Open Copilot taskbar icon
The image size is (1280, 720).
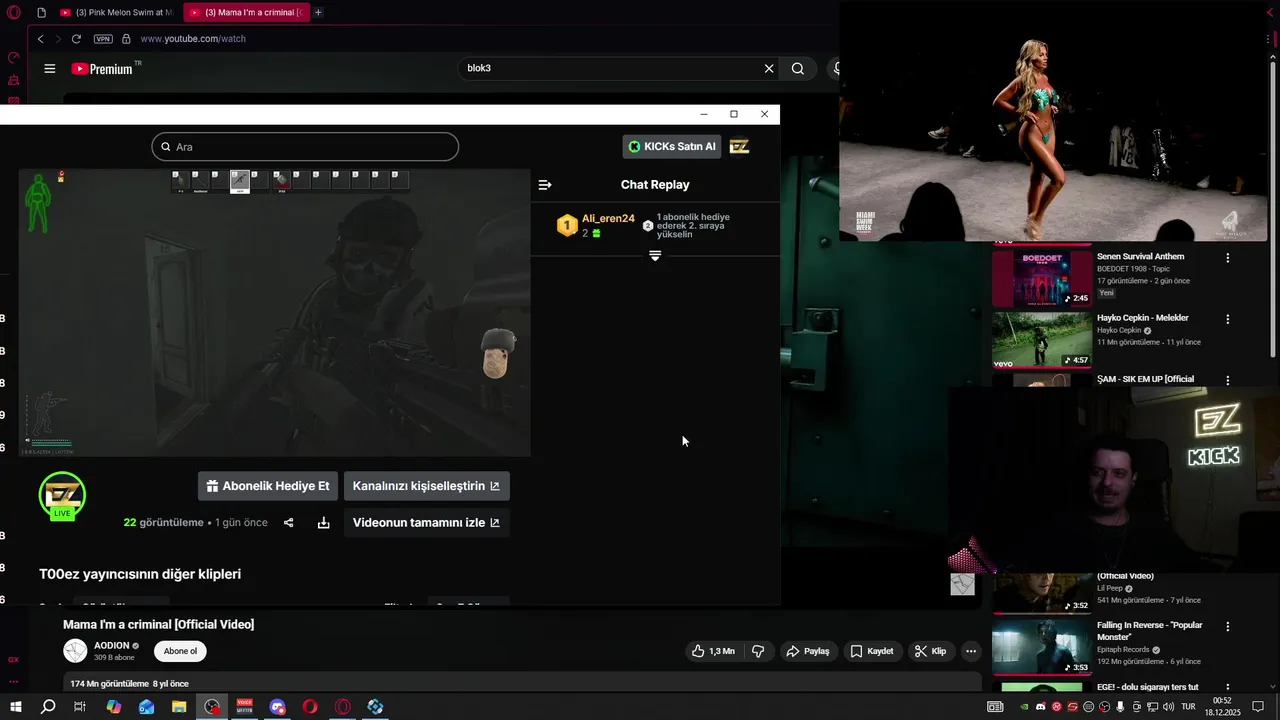113,707
